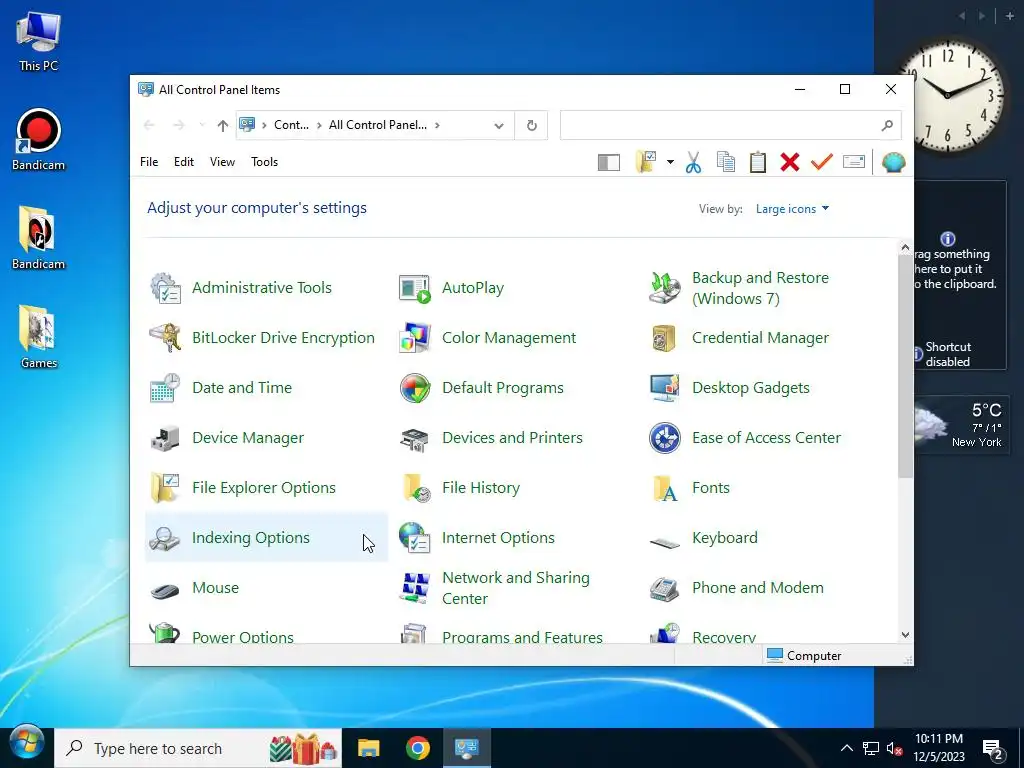
Task: Open the Edit menu
Action: pos(184,162)
